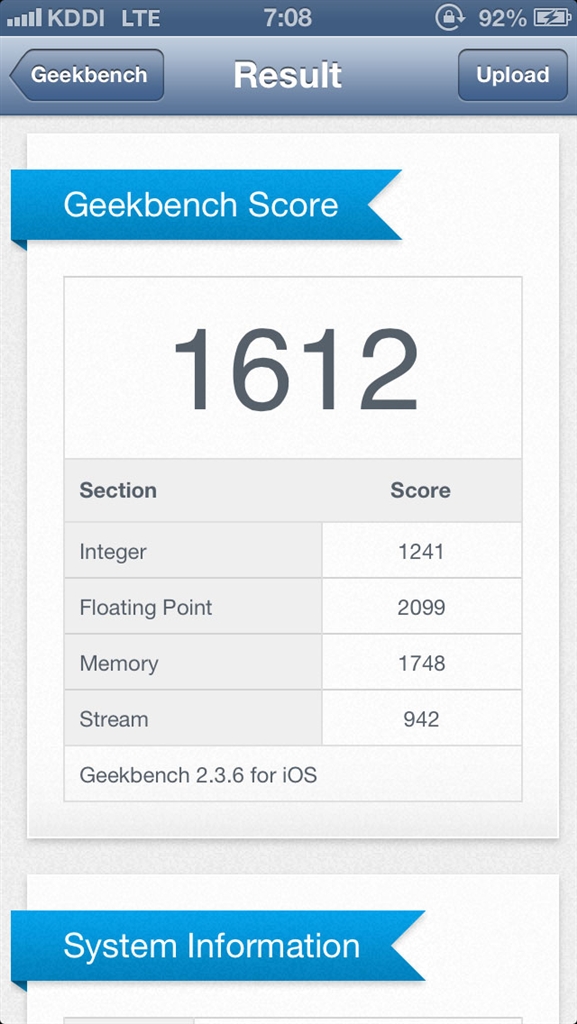Tap the Floating Point score 2099
Image resolution: width=577 pixels, height=1024 pixels.
pos(421,608)
